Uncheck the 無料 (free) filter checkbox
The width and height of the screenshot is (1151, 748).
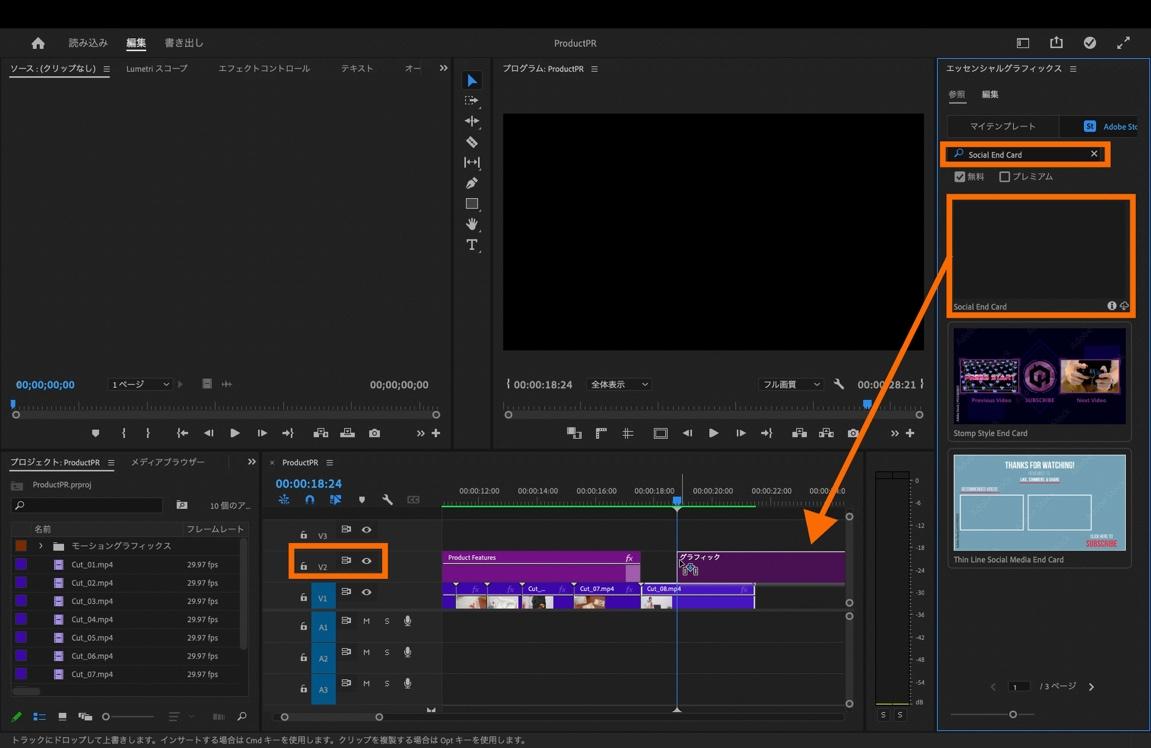tap(959, 177)
